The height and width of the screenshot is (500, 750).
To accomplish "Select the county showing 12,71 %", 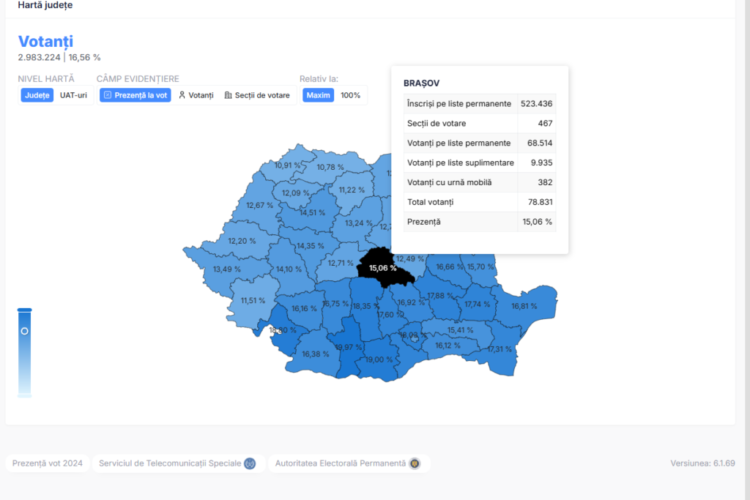I will [x=341, y=263].
